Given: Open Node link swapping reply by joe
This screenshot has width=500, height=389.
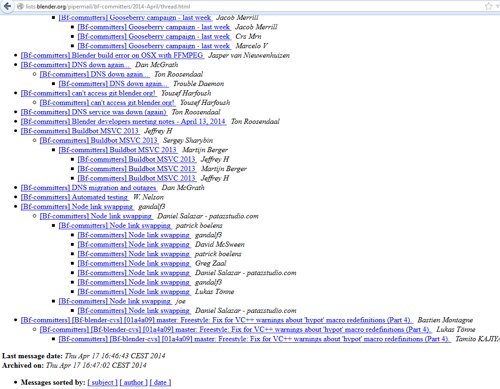Looking at the screenshot, I should pos(115,301).
